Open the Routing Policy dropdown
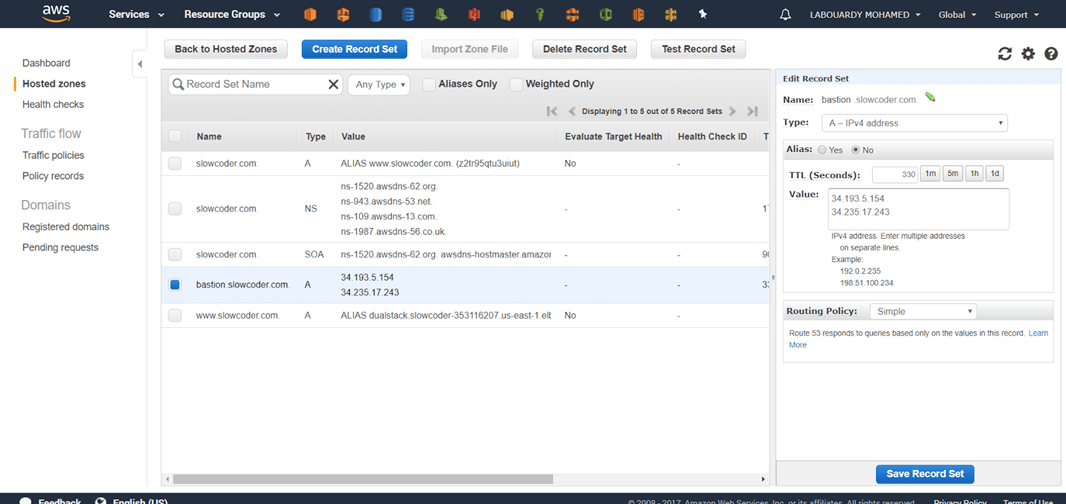The width and height of the screenshot is (1066, 504). [923, 312]
